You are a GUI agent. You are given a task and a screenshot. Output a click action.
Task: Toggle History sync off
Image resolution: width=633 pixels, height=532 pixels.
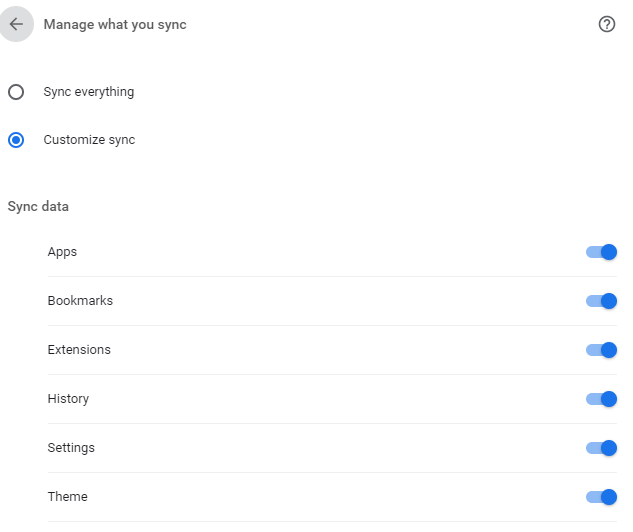(601, 399)
